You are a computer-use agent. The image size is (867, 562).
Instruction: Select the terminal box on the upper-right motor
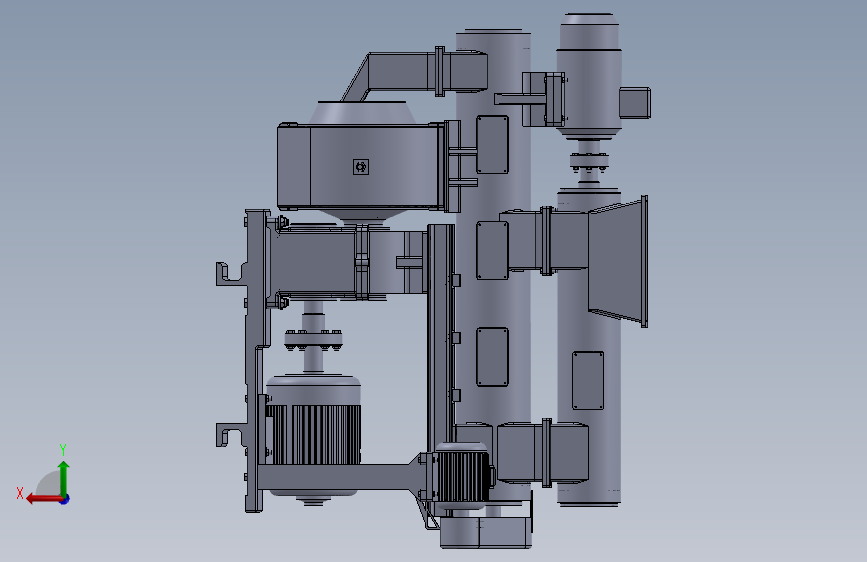coord(635,103)
